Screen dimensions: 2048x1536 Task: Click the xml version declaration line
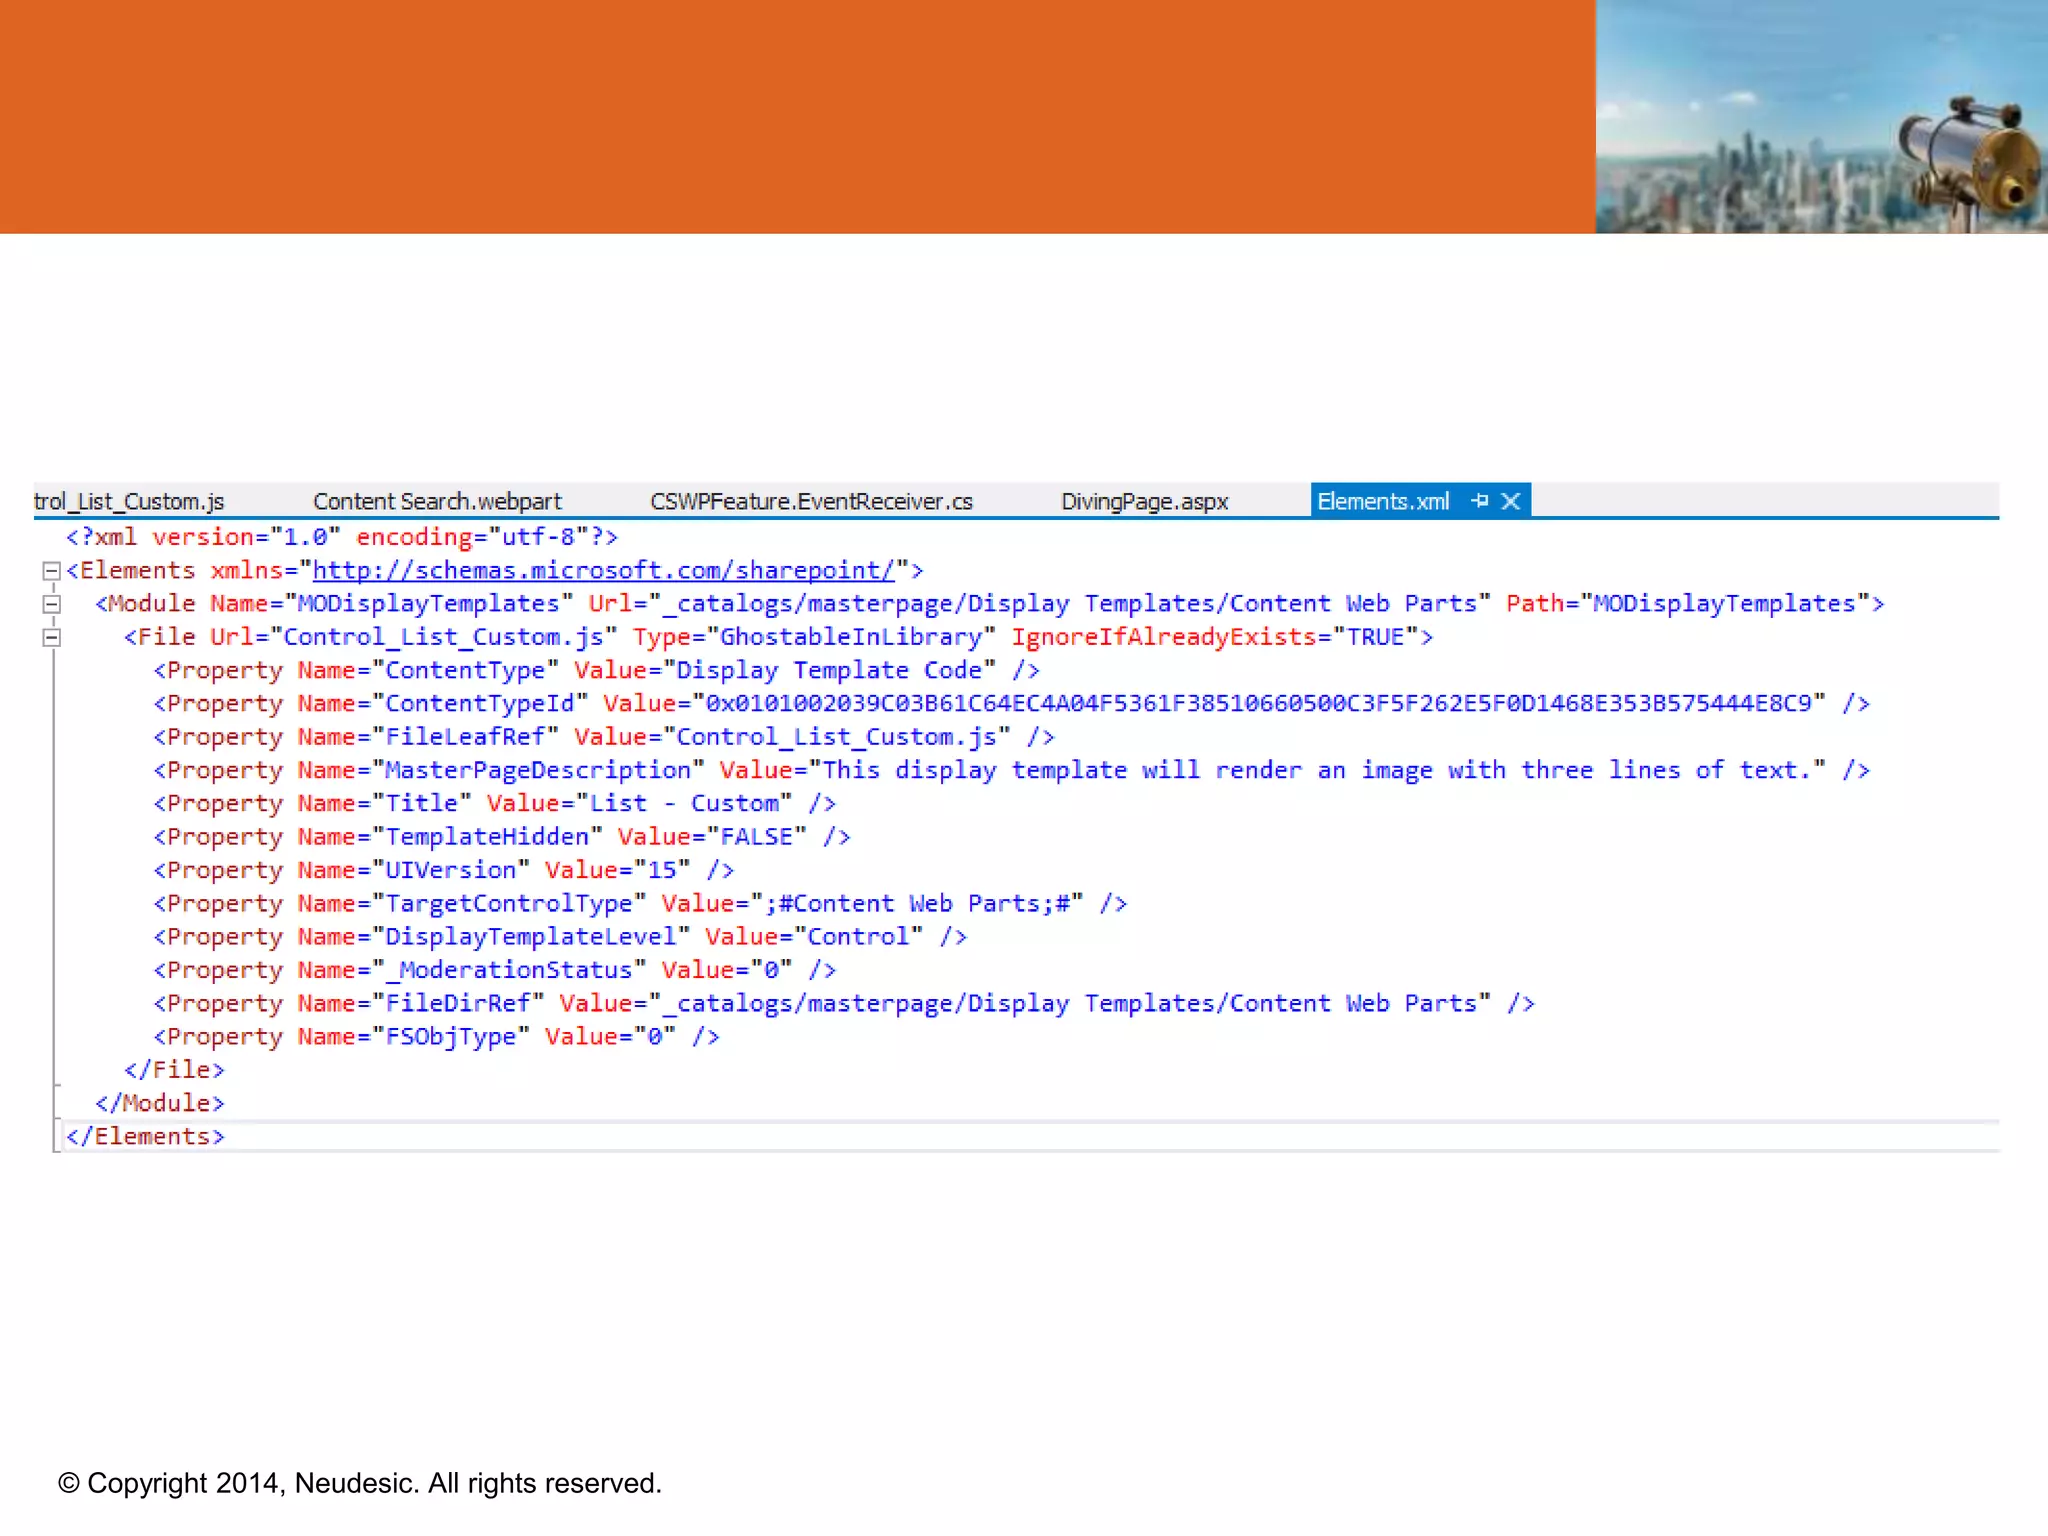[341, 537]
